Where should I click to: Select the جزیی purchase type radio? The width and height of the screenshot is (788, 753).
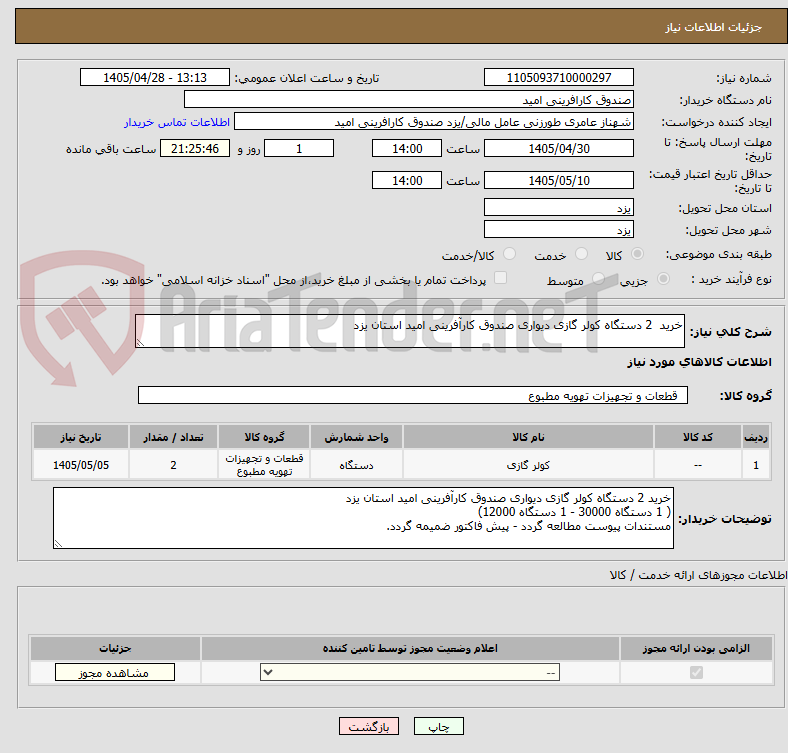pyautogui.click(x=663, y=279)
